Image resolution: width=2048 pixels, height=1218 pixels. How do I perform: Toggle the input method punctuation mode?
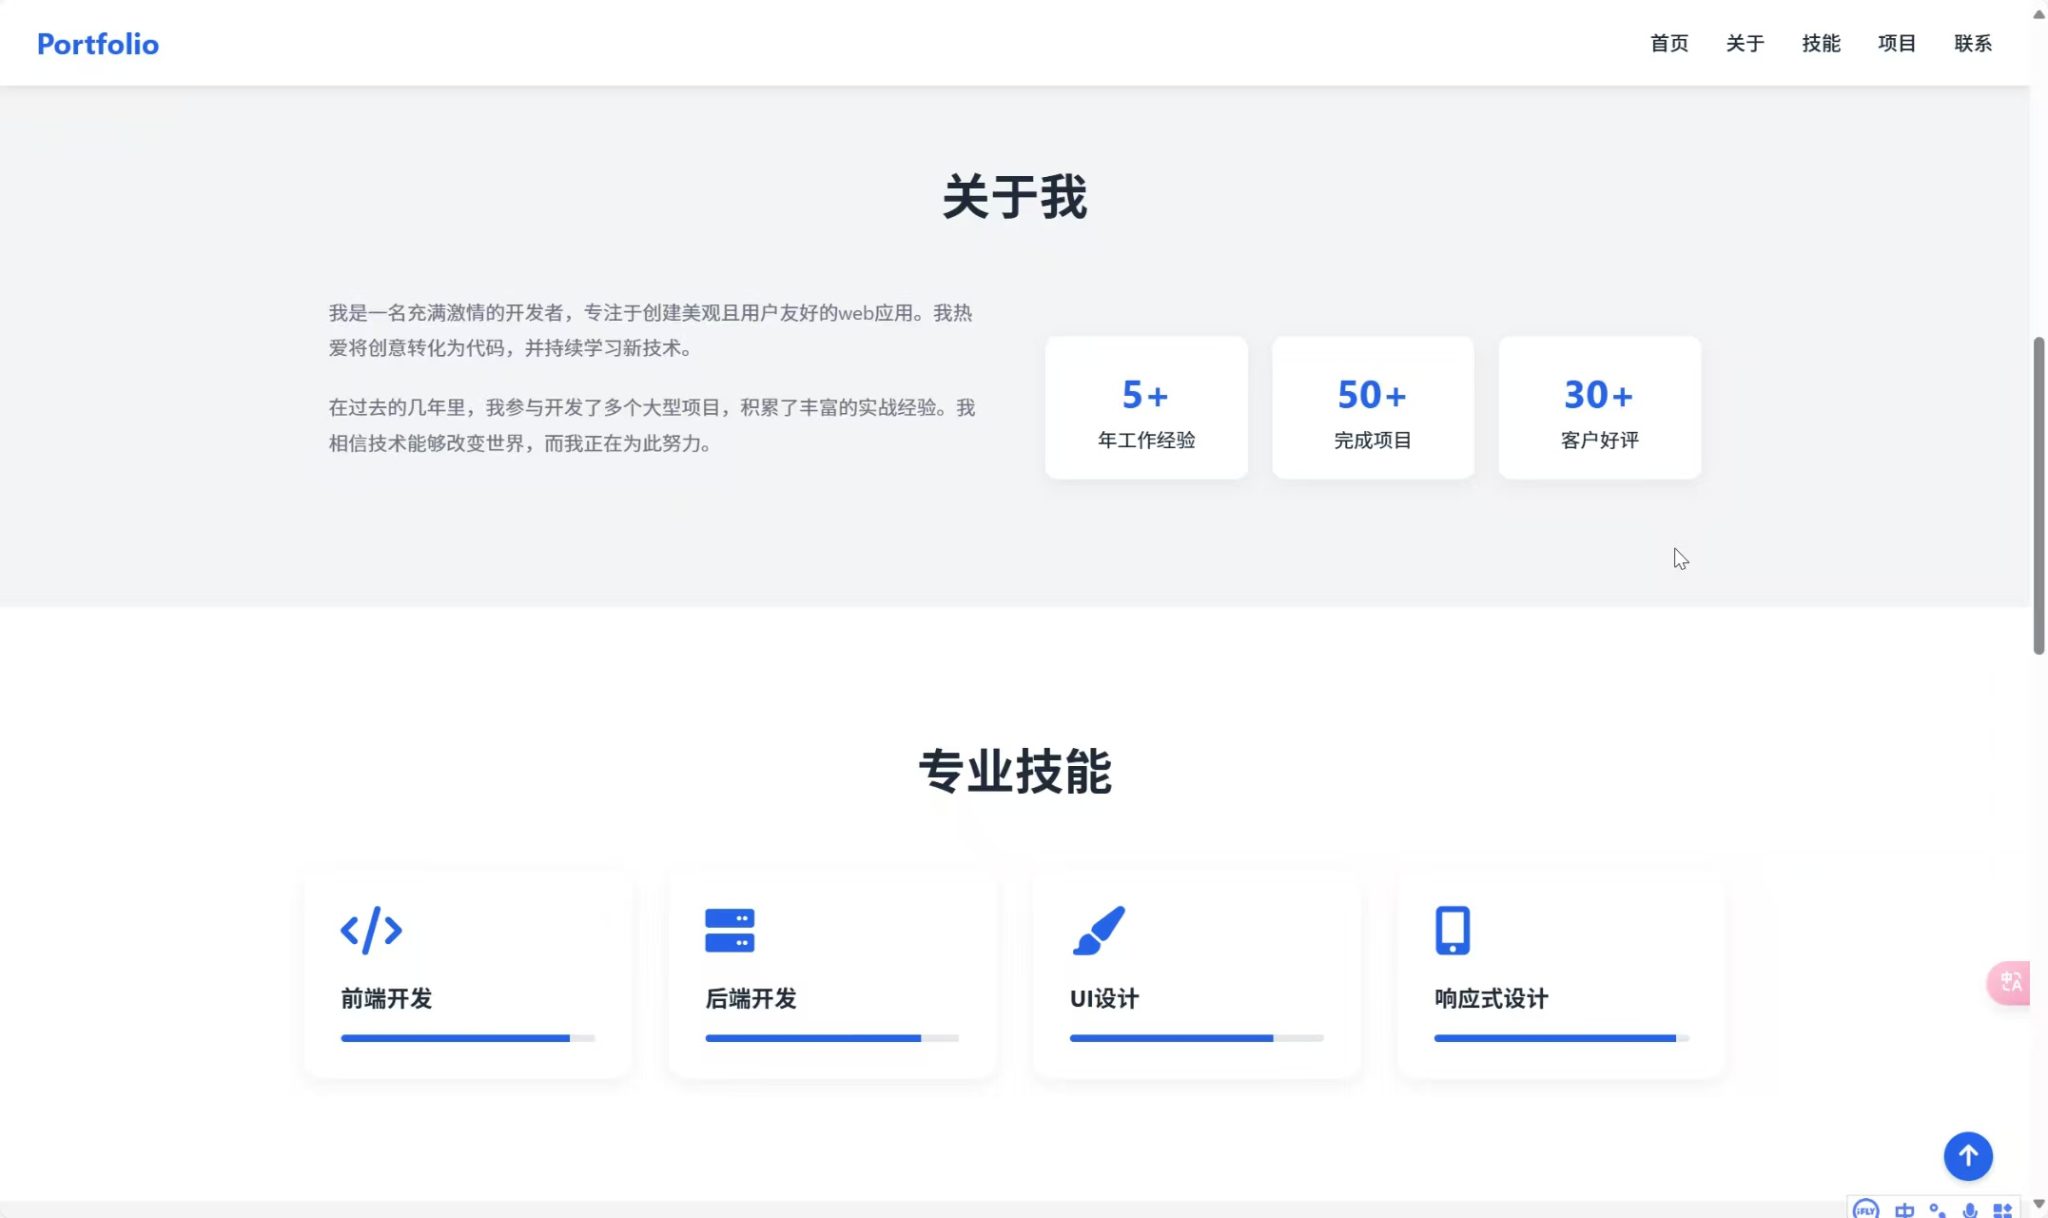(x=1937, y=1210)
